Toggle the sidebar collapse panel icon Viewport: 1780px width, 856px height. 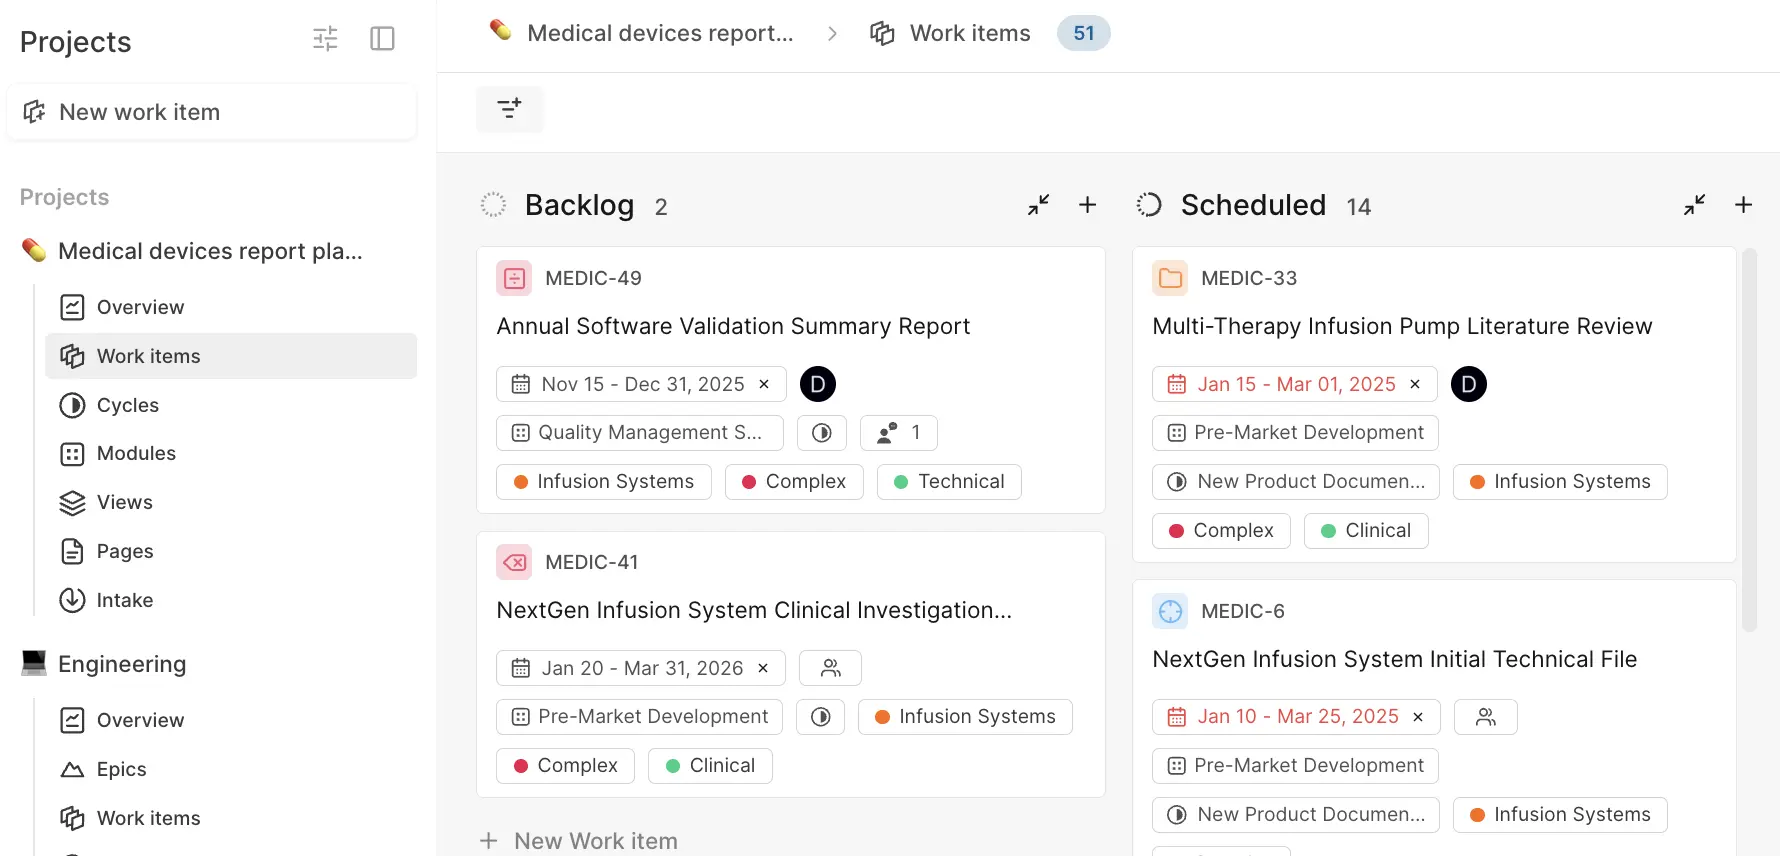[382, 39]
